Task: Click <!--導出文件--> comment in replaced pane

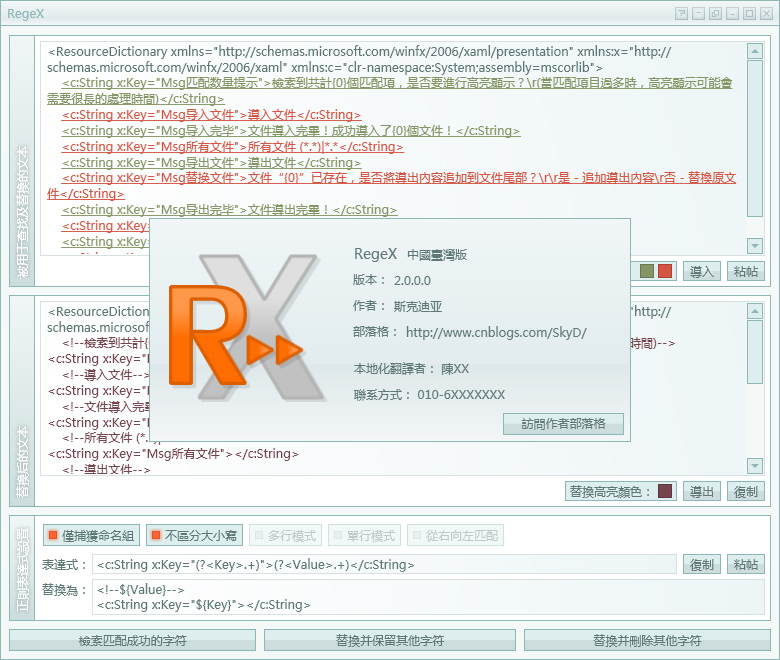Action: click(106, 469)
